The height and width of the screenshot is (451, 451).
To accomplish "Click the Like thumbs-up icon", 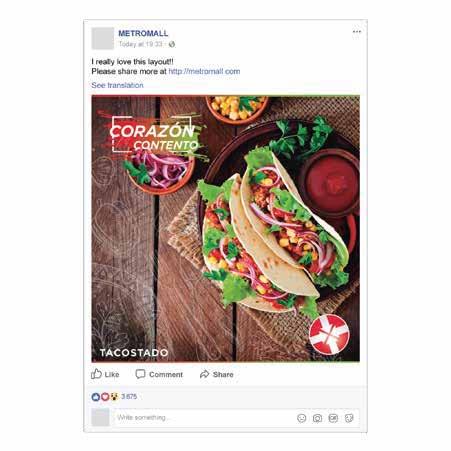I will pyautogui.click(x=96, y=374).
